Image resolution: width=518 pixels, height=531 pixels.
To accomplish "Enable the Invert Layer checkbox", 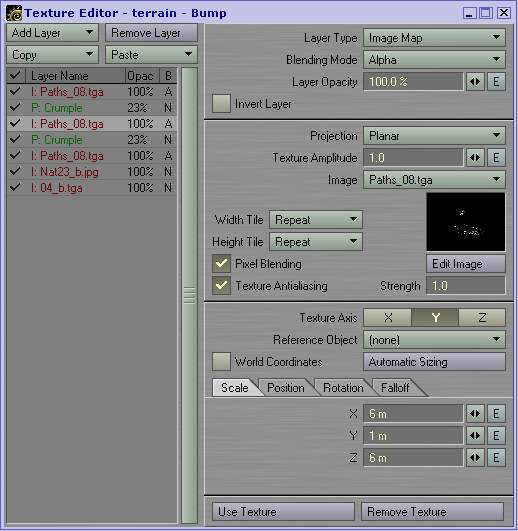I will (221, 104).
